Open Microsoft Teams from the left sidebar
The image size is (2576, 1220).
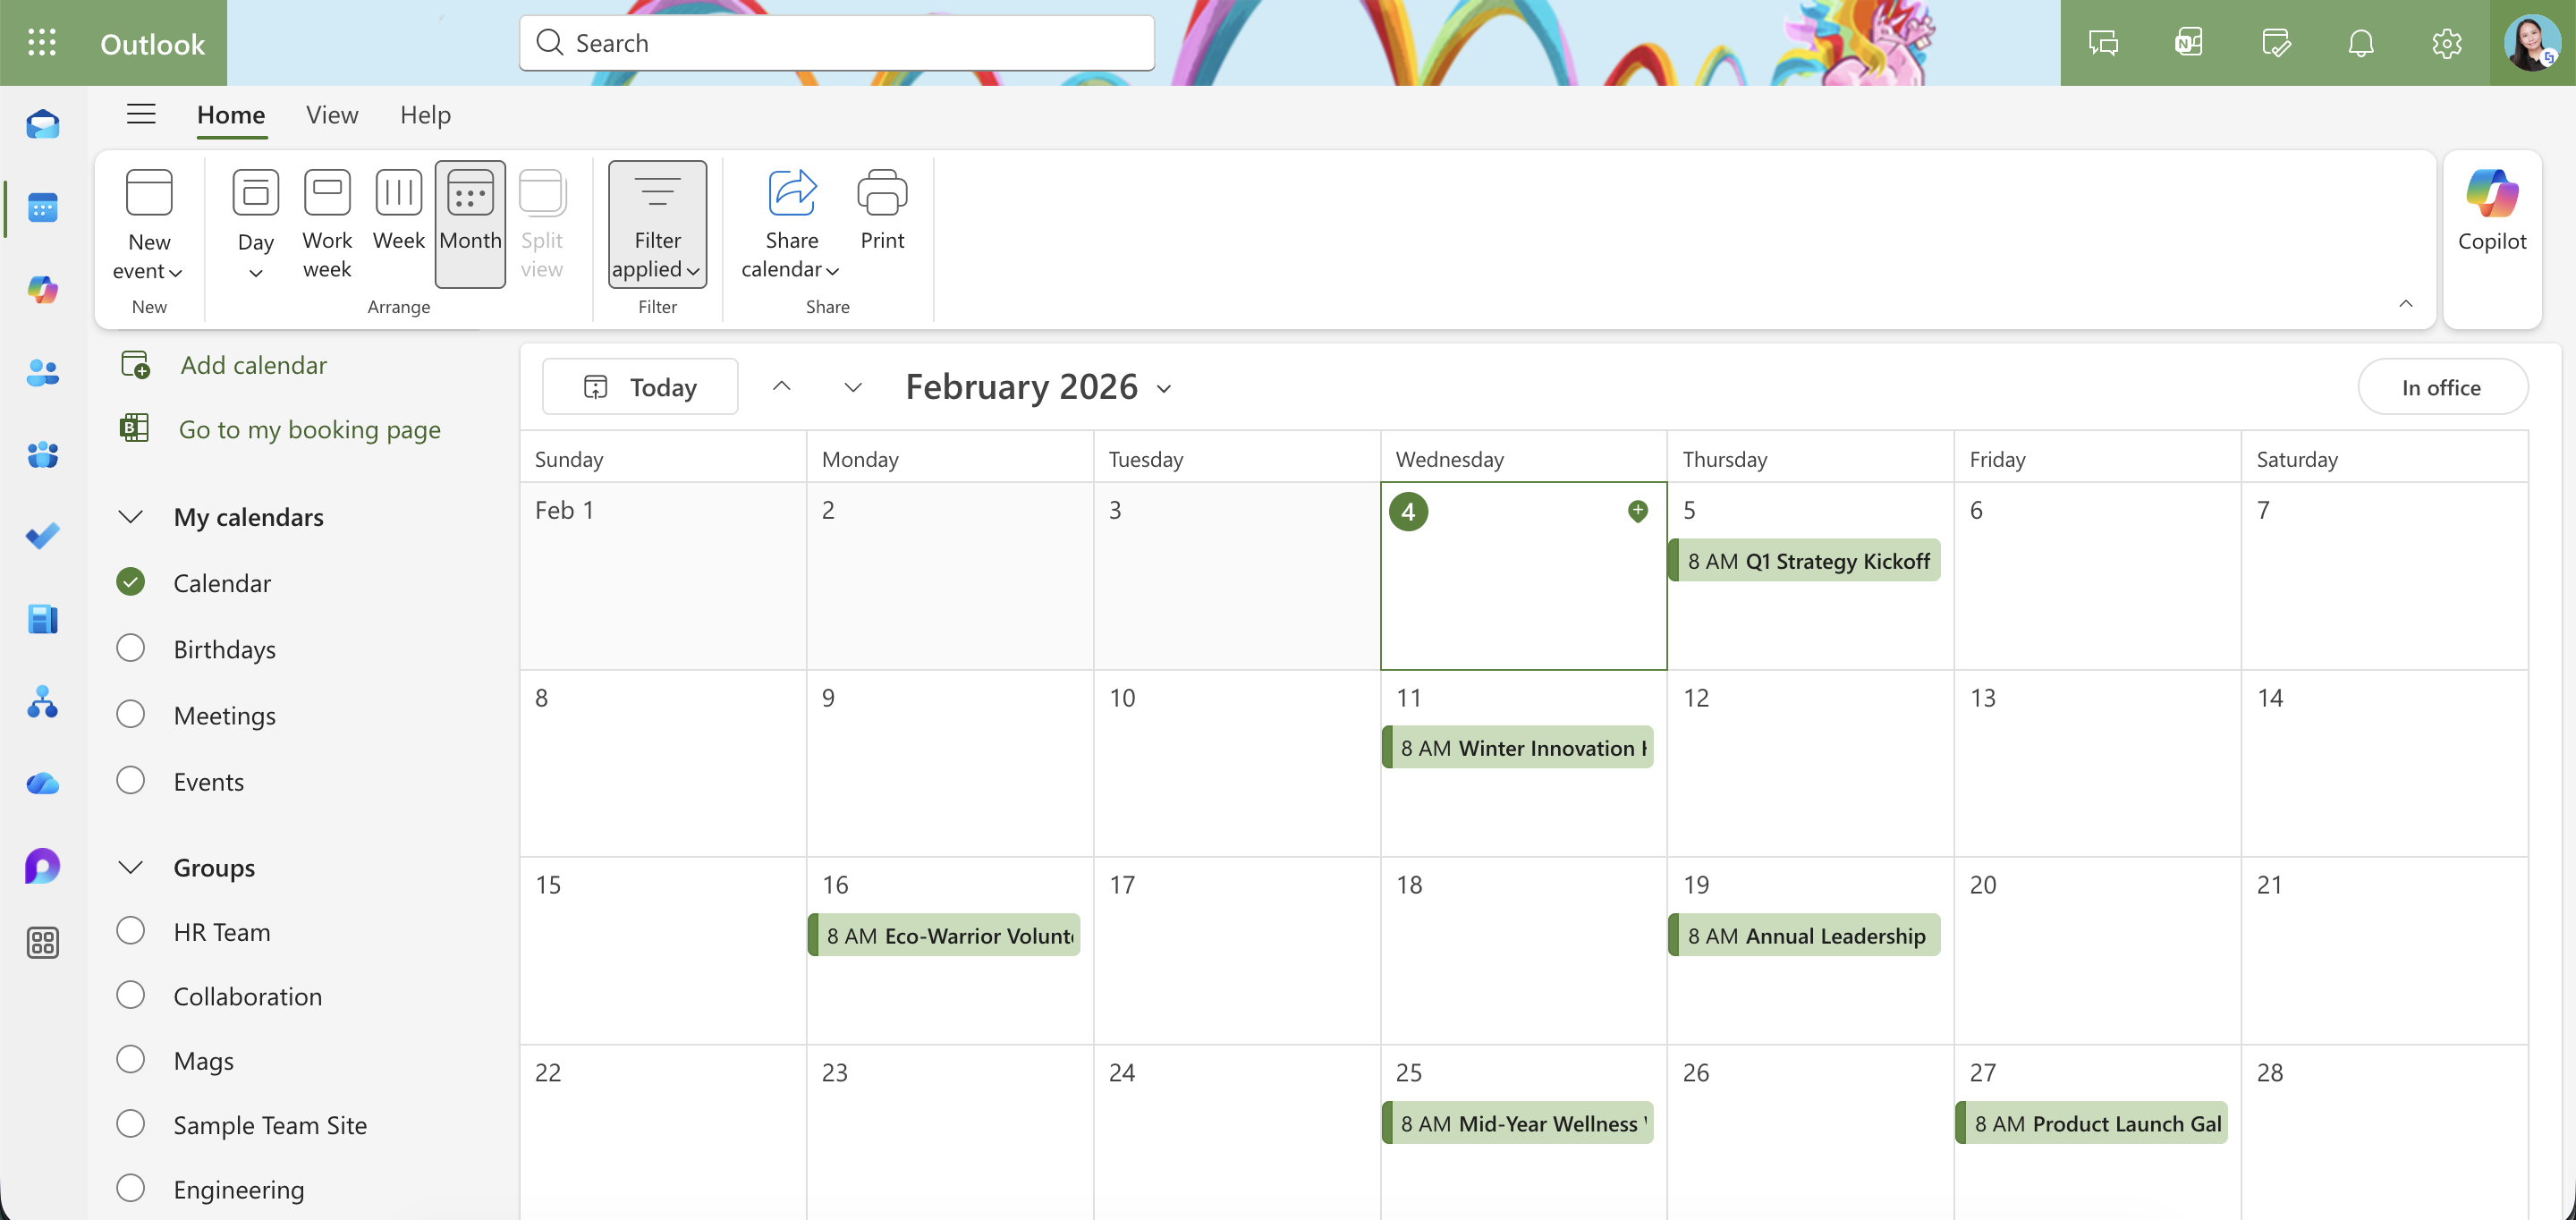point(43,455)
